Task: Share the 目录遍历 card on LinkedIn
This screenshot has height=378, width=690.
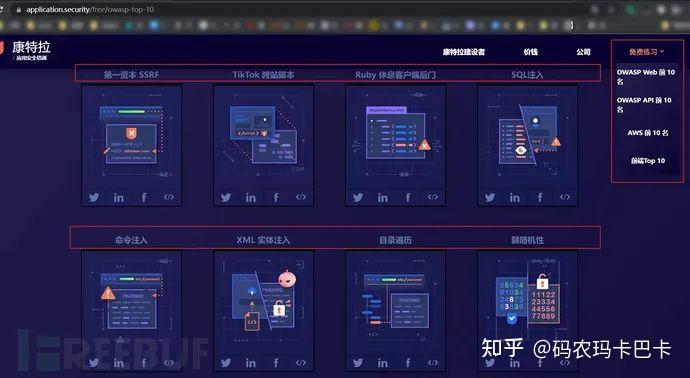Action: pos(383,363)
